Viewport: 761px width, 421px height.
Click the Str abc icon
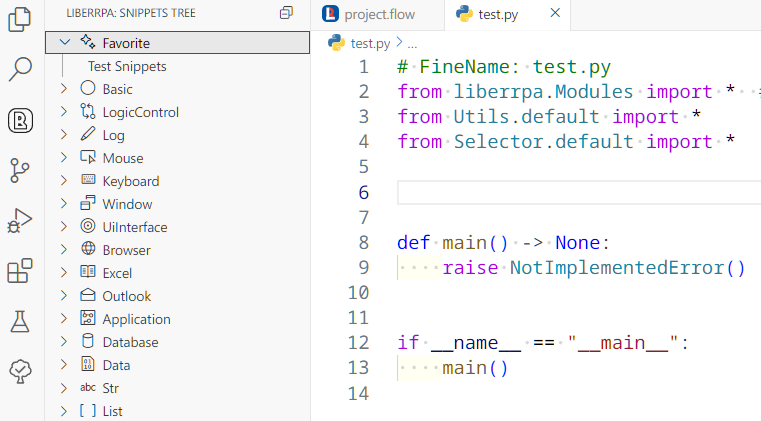tap(88, 387)
